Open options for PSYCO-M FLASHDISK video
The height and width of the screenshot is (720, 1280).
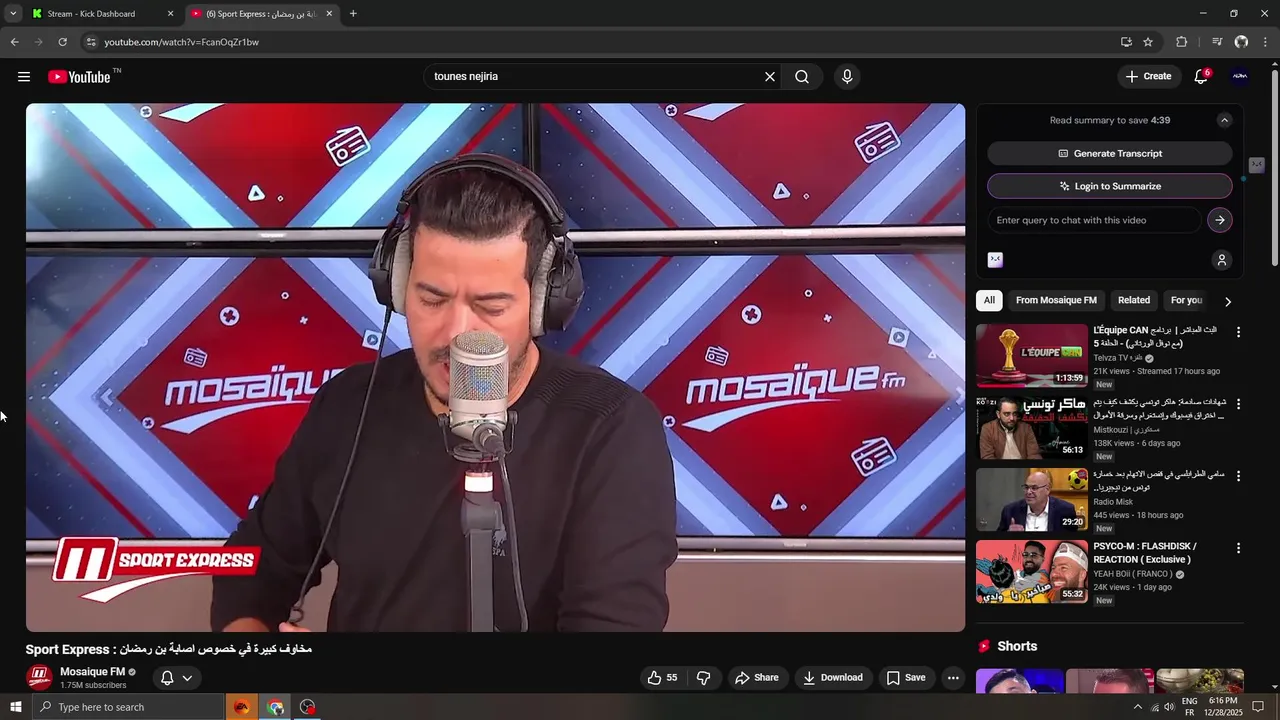pyautogui.click(x=1238, y=548)
